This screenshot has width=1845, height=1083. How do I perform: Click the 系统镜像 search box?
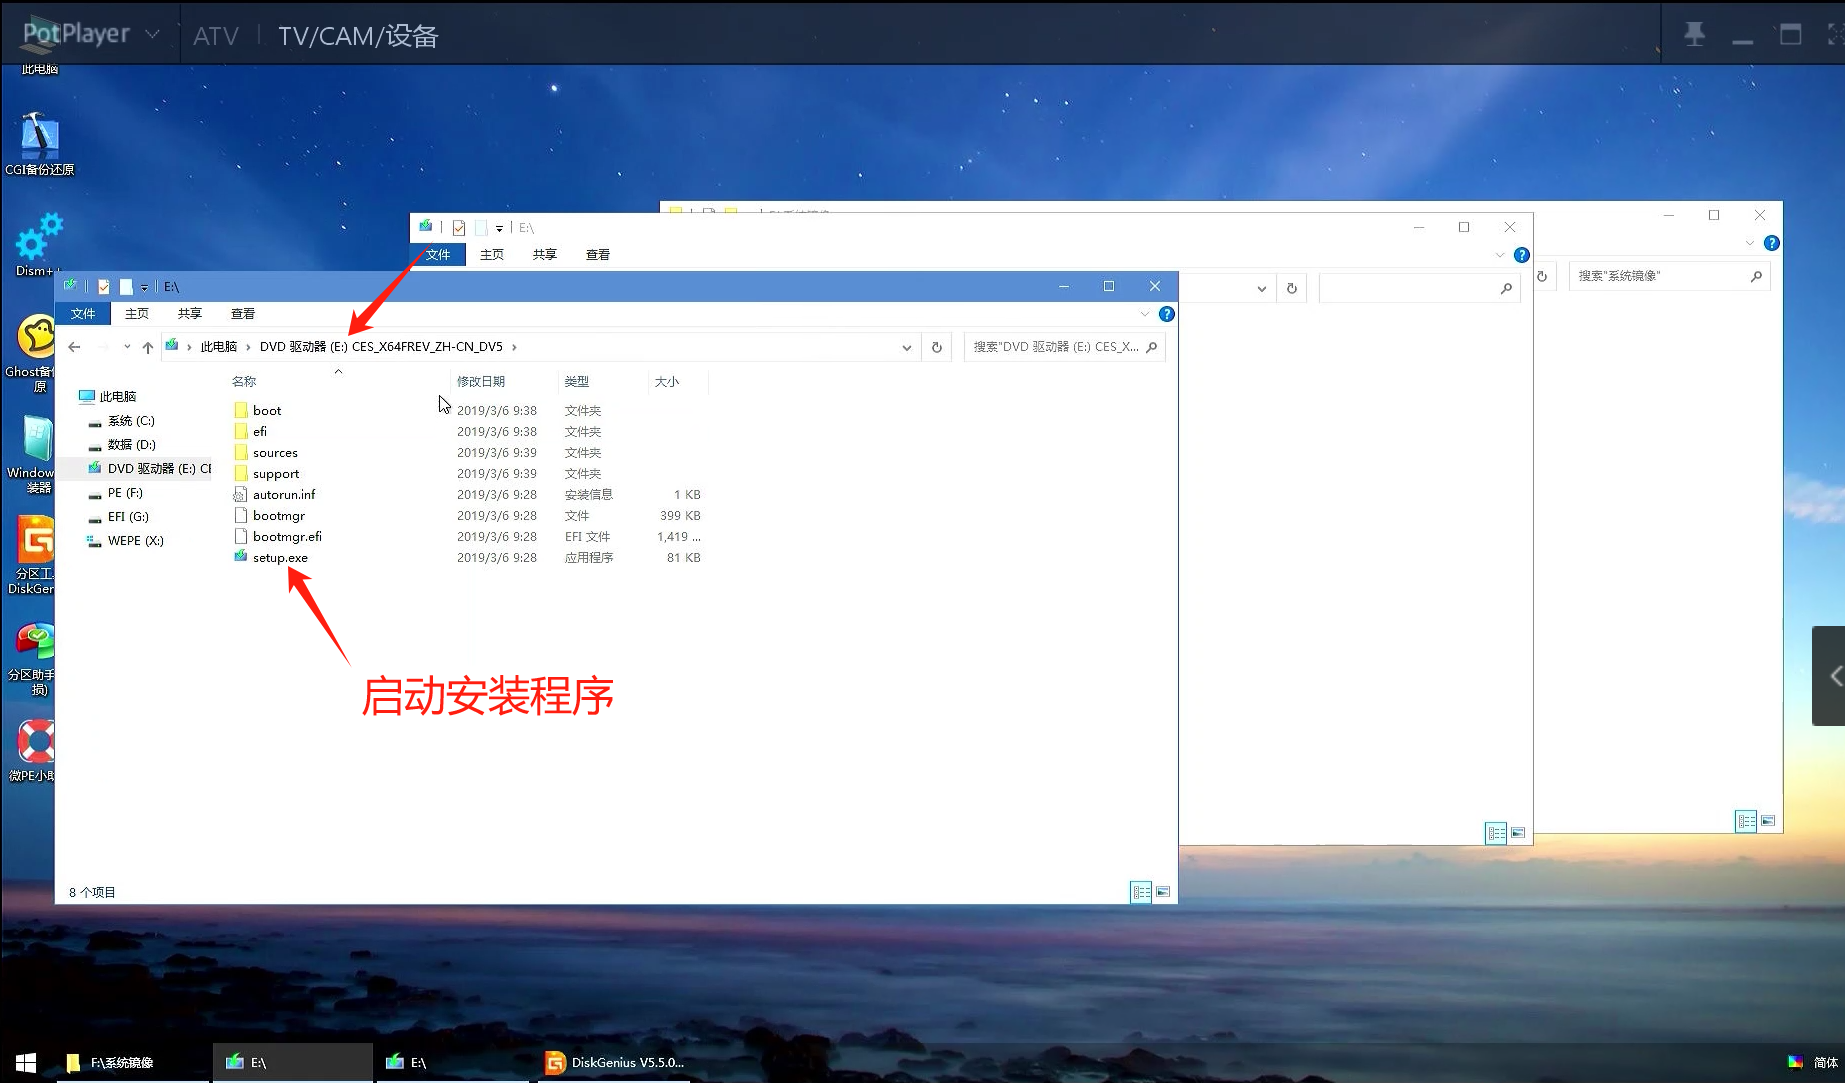(1669, 276)
